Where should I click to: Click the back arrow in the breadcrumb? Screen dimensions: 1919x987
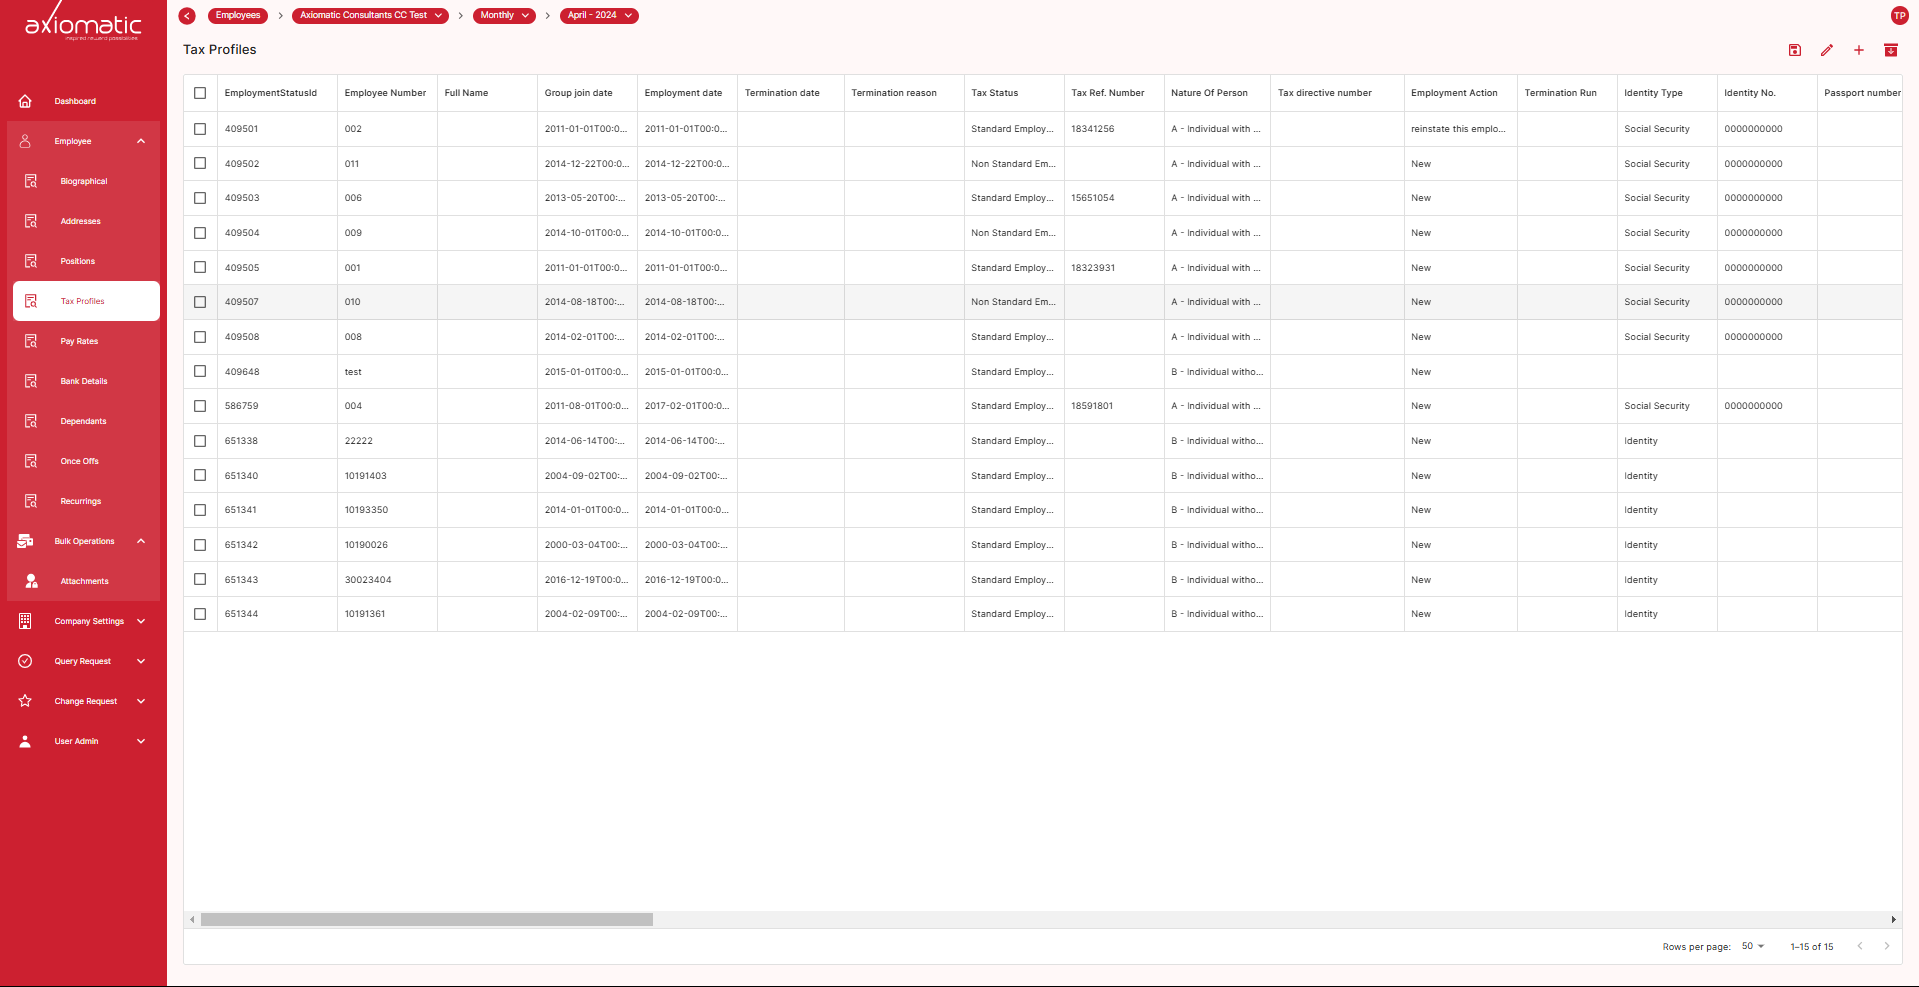187,15
